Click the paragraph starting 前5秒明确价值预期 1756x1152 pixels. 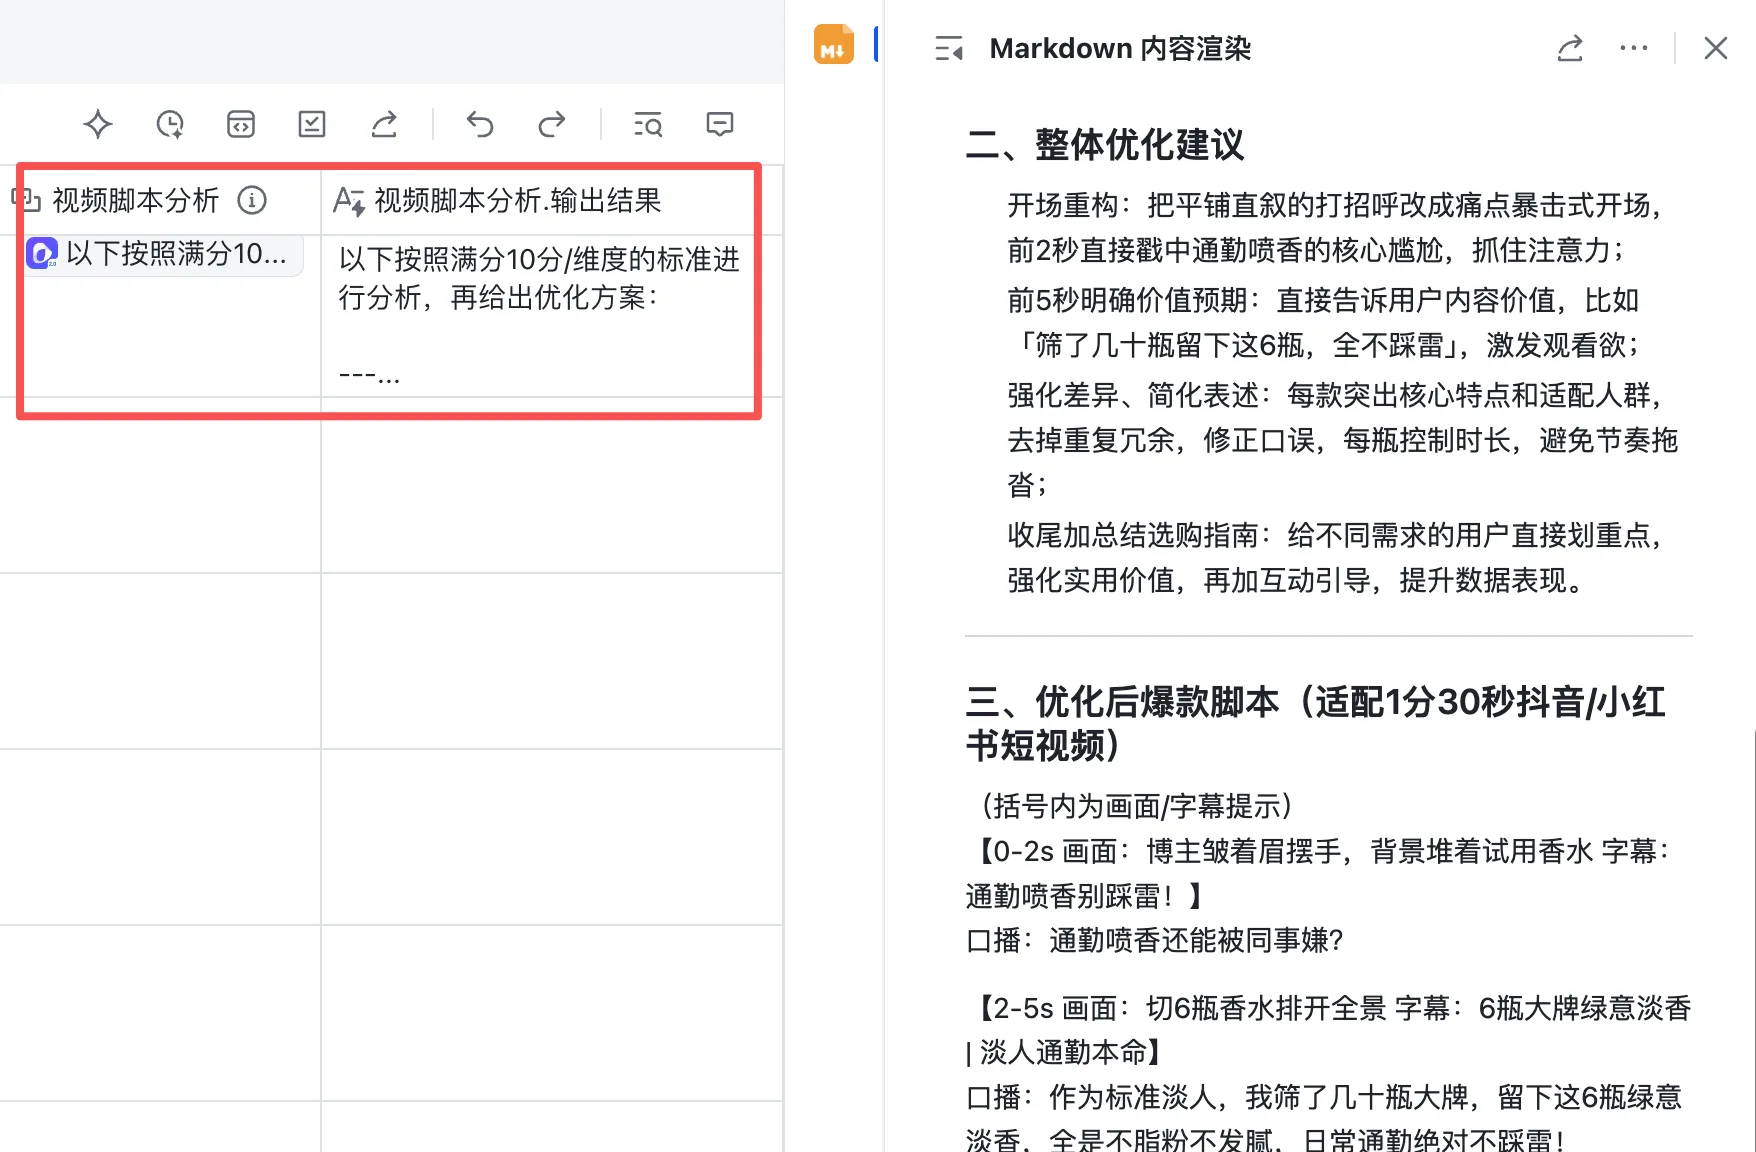[x=1324, y=322]
